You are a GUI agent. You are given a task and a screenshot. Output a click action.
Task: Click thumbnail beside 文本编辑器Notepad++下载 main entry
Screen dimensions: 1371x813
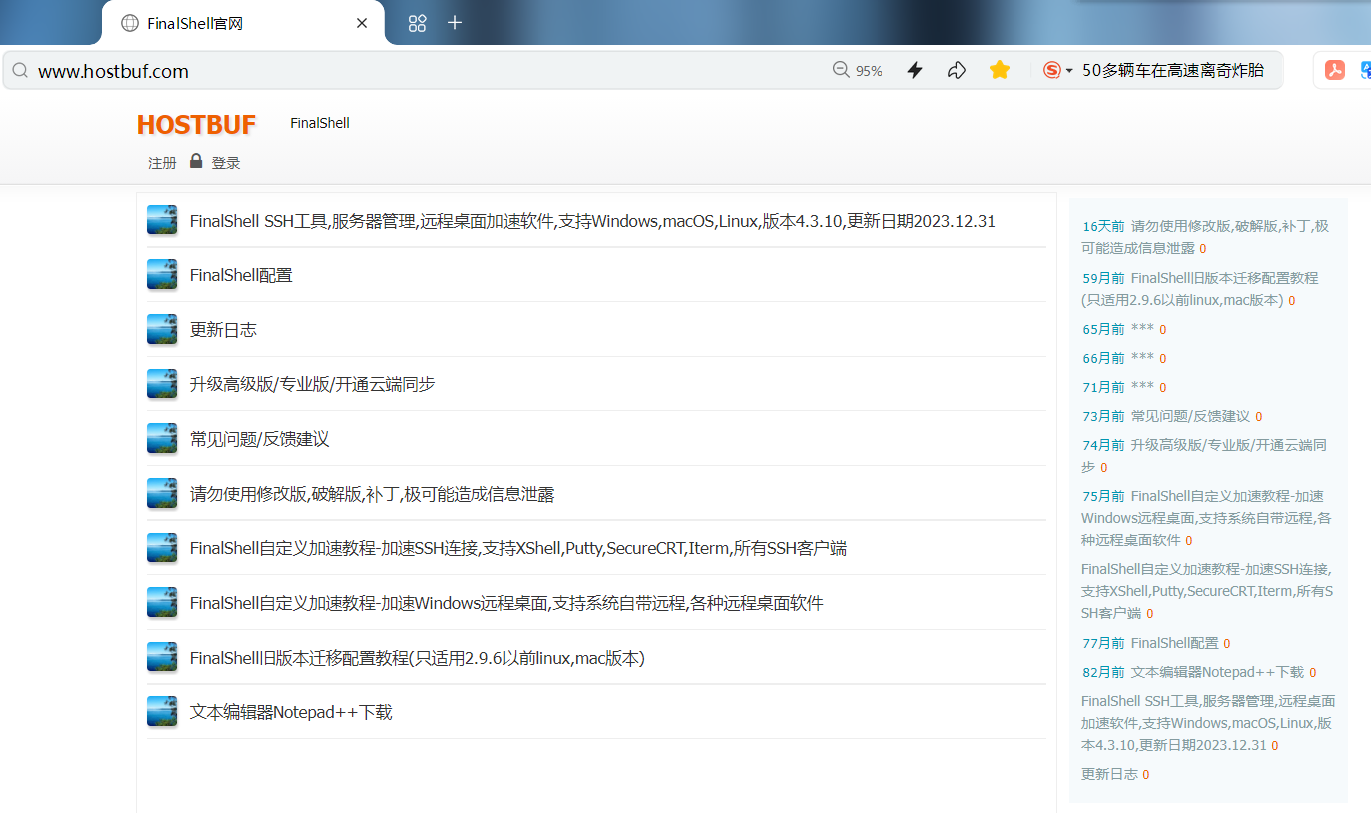pyautogui.click(x=162, y=711)
